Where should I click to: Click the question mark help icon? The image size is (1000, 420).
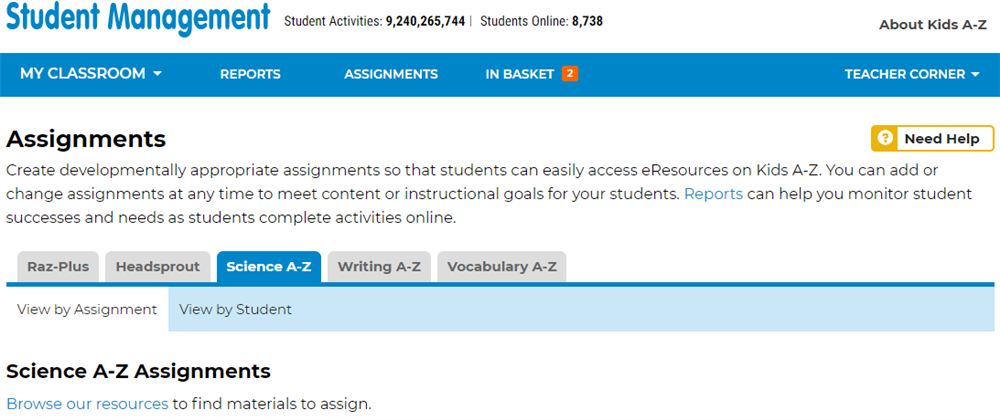pos(884,139)
